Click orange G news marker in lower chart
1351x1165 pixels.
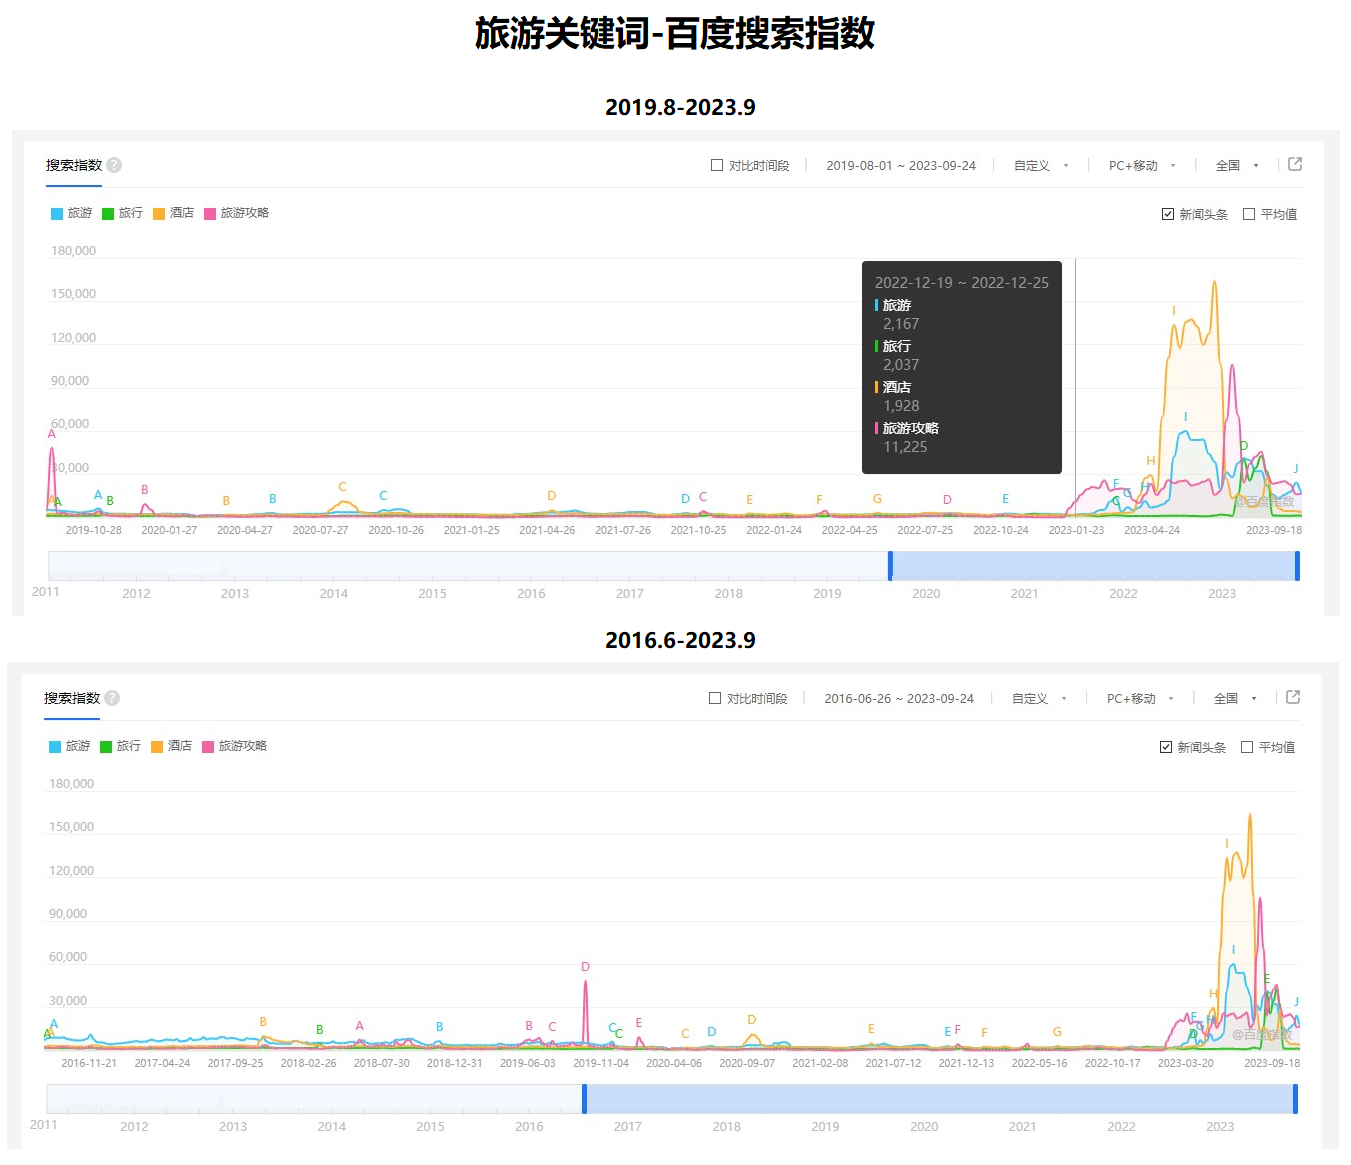(1057, 1032)
